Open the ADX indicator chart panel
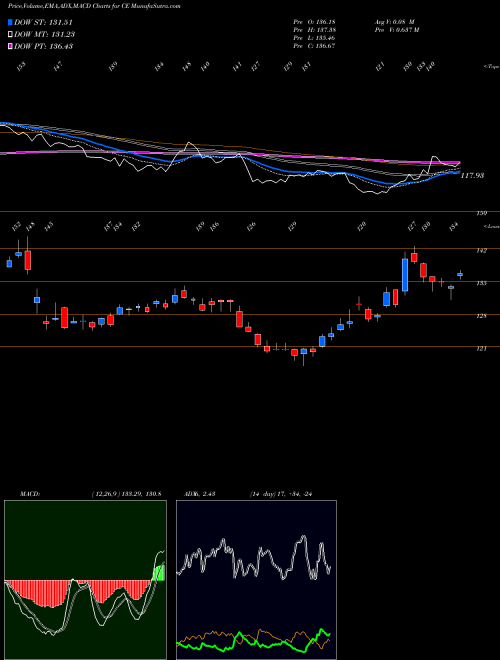Image resolution: width=500 pixels, height=660 pixels. [x=256, y=580]
